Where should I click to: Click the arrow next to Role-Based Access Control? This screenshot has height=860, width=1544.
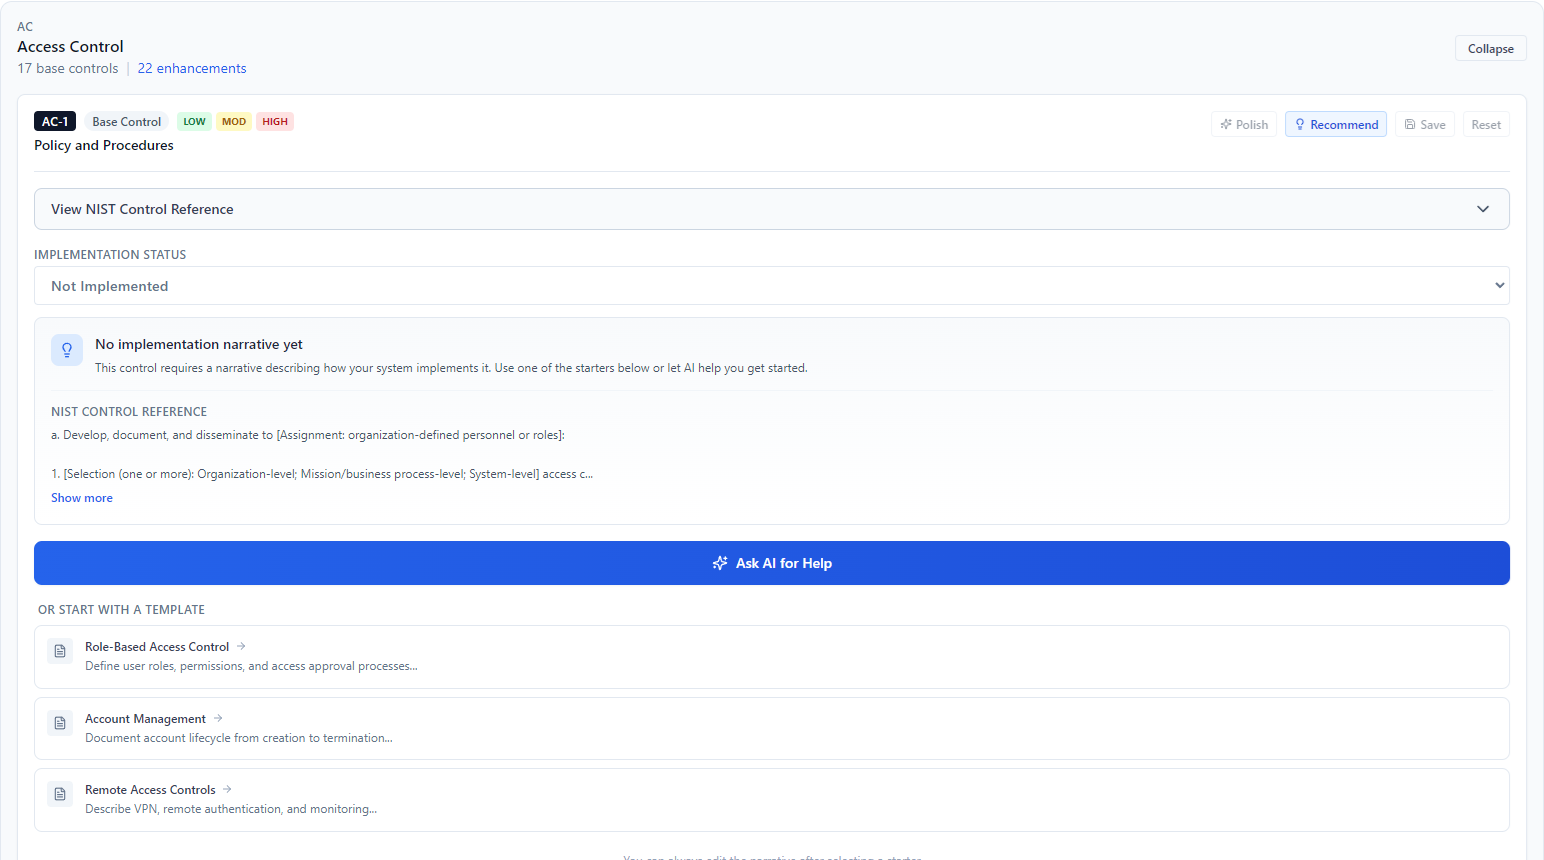pos(241,646)
